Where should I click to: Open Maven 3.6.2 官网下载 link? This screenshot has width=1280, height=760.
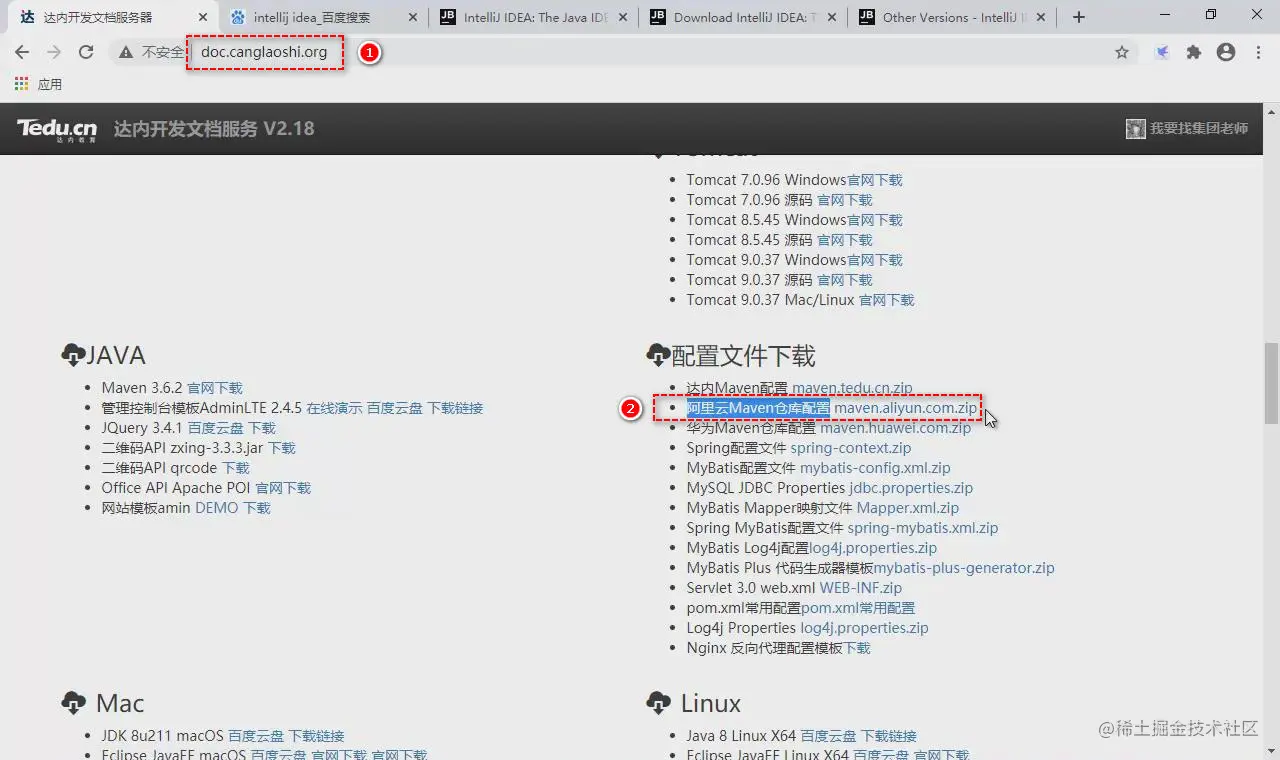click(214, 388)
